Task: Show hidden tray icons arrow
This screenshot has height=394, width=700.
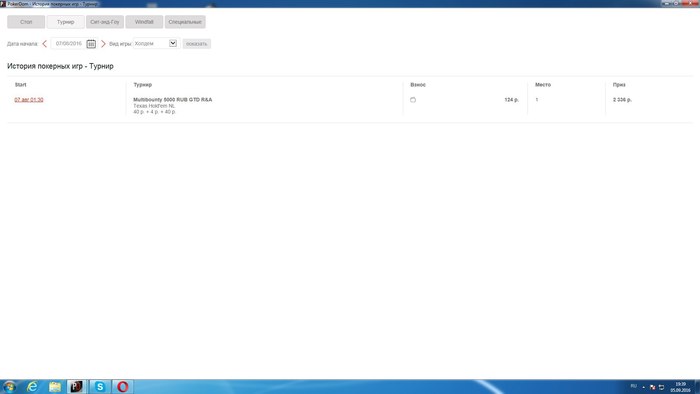Action: (644, 387)
